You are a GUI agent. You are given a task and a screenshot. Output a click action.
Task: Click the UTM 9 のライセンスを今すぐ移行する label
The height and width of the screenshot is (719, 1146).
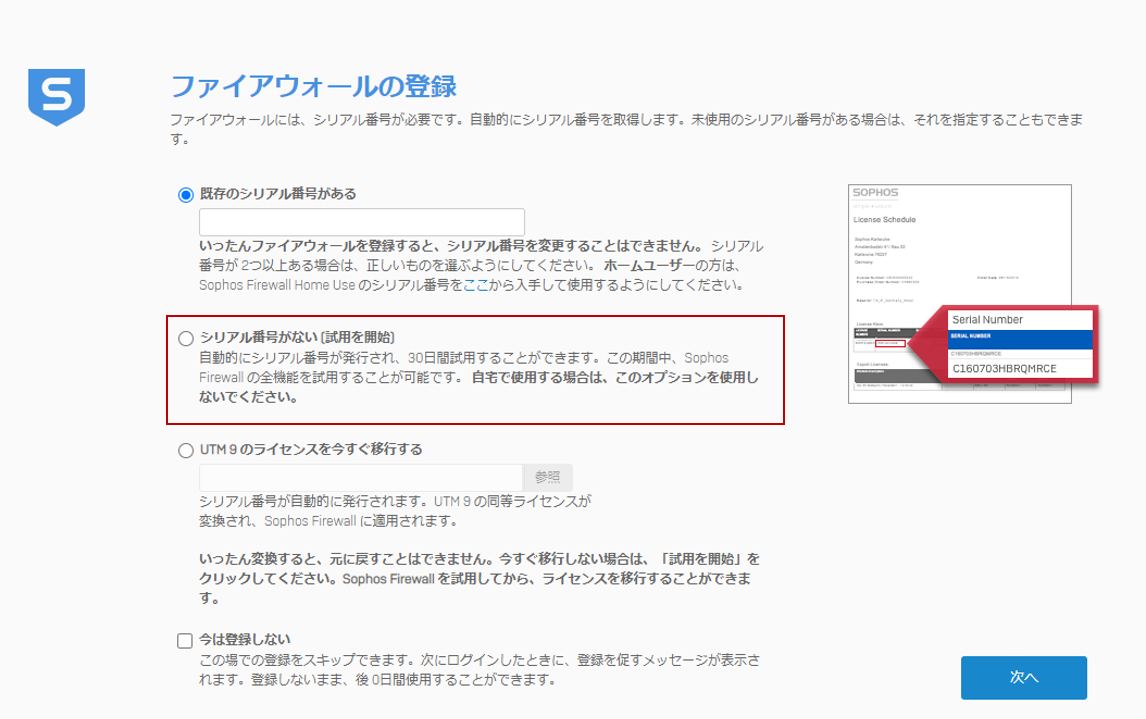(311, 449)
